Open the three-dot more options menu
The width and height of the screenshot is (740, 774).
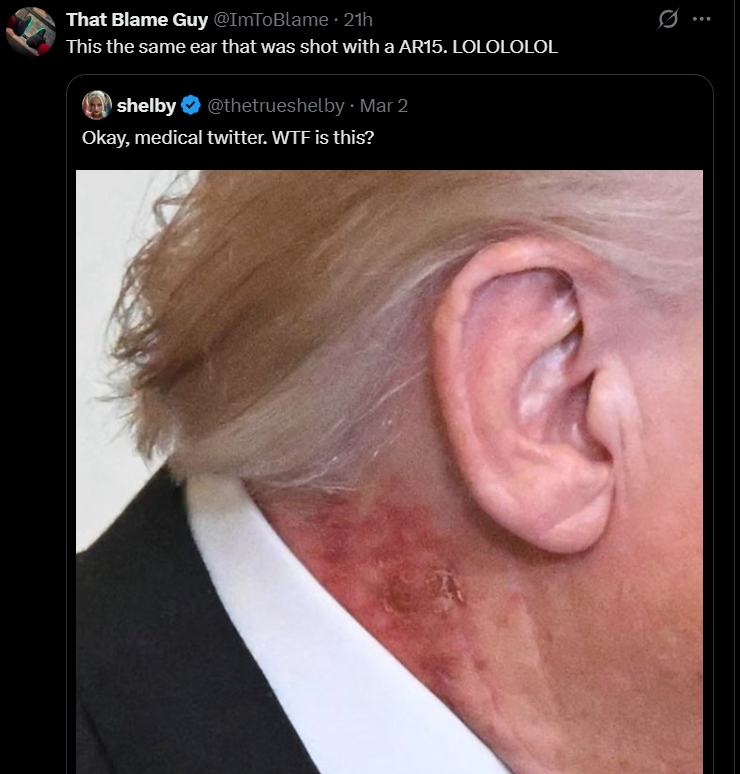click(x=701, y=19)
